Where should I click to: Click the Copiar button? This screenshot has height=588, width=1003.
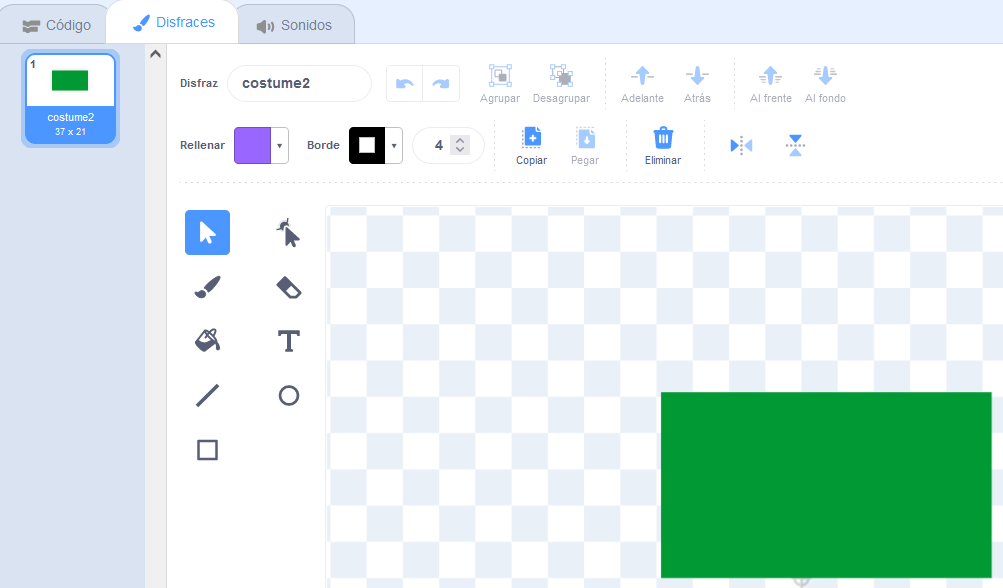(531, 145)
